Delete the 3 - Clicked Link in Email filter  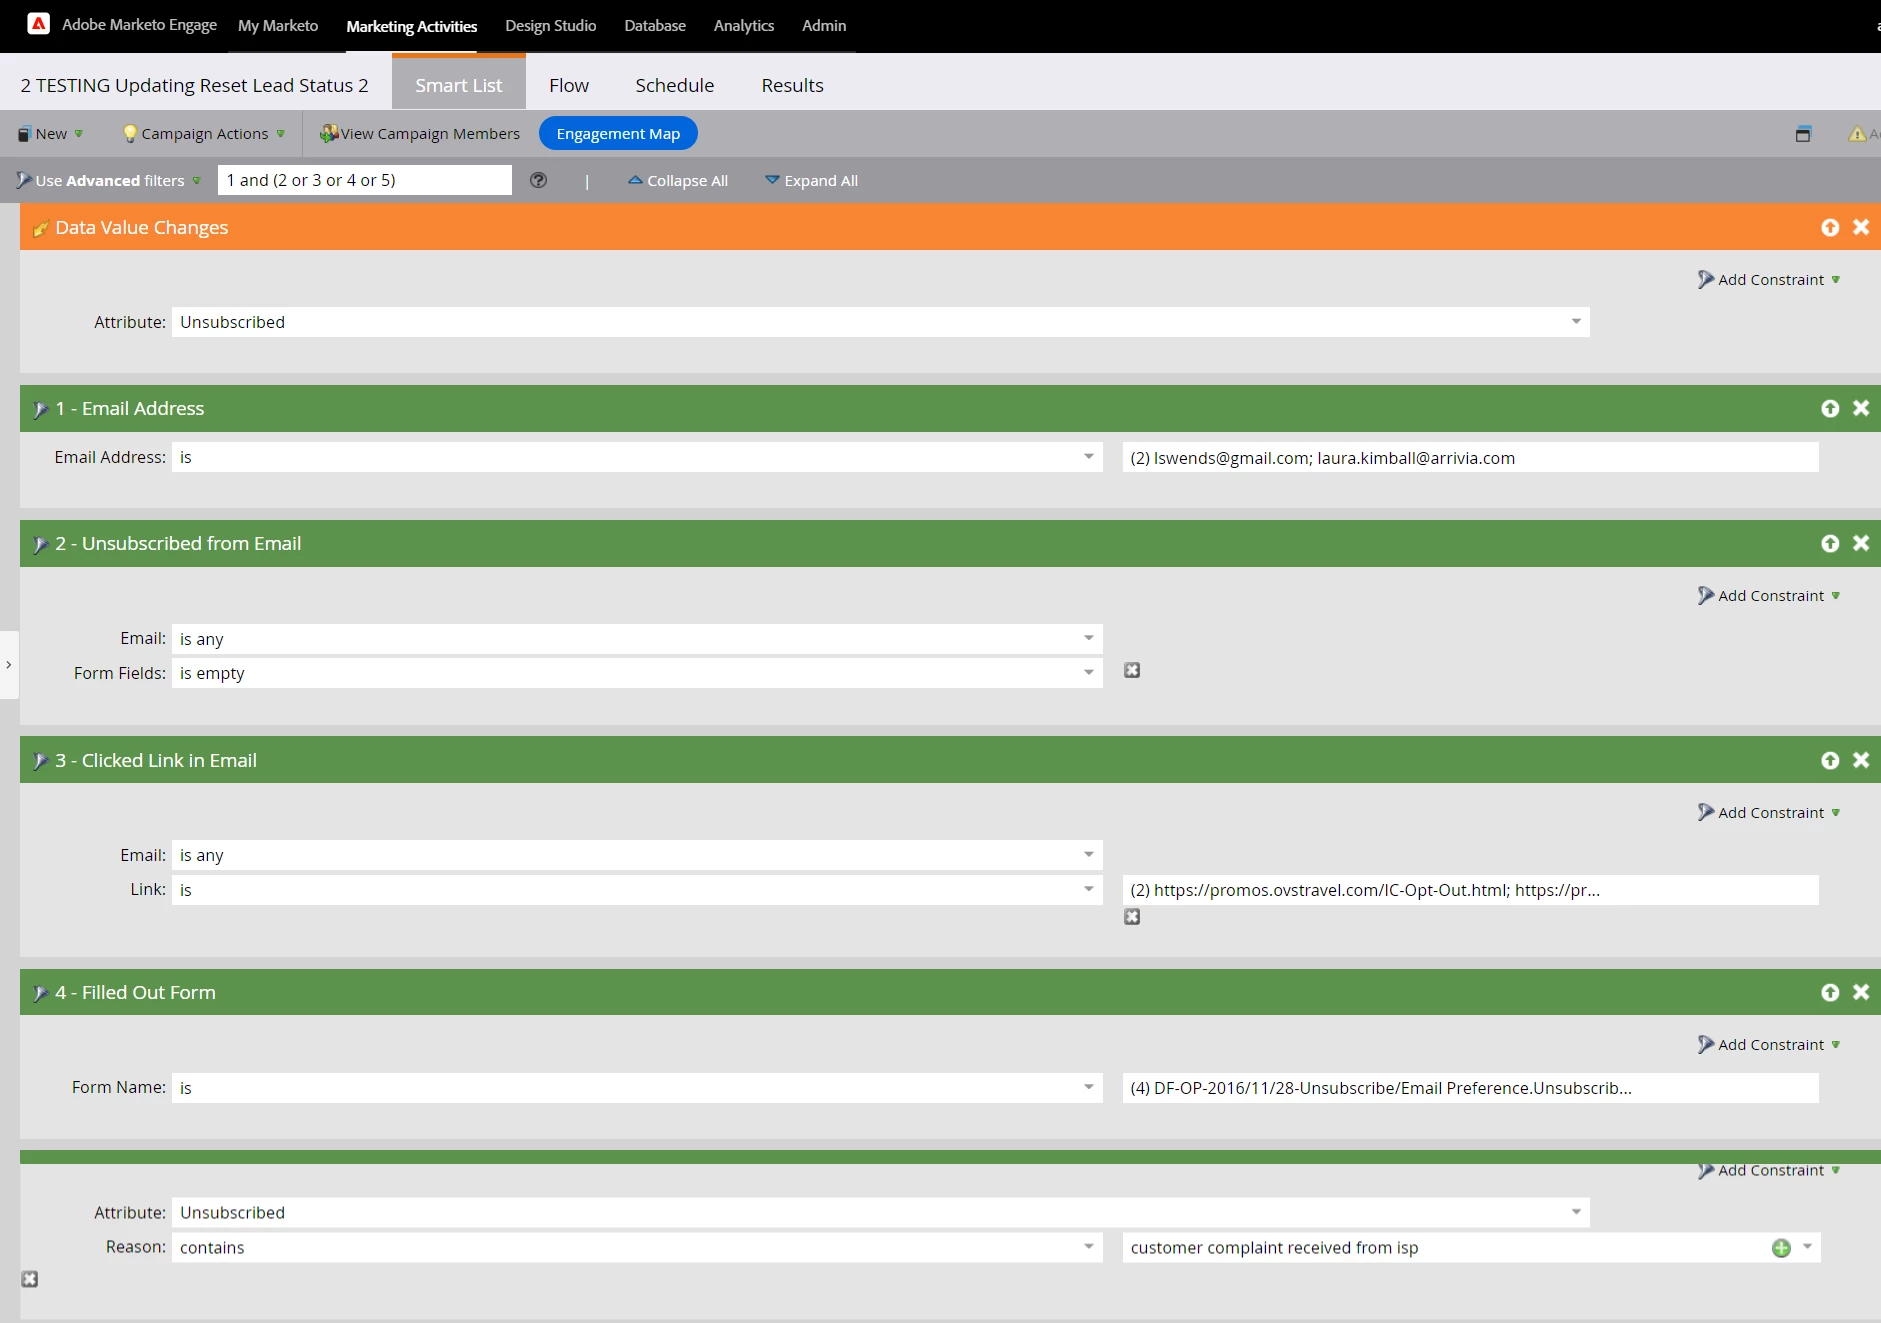[1861, 760]
